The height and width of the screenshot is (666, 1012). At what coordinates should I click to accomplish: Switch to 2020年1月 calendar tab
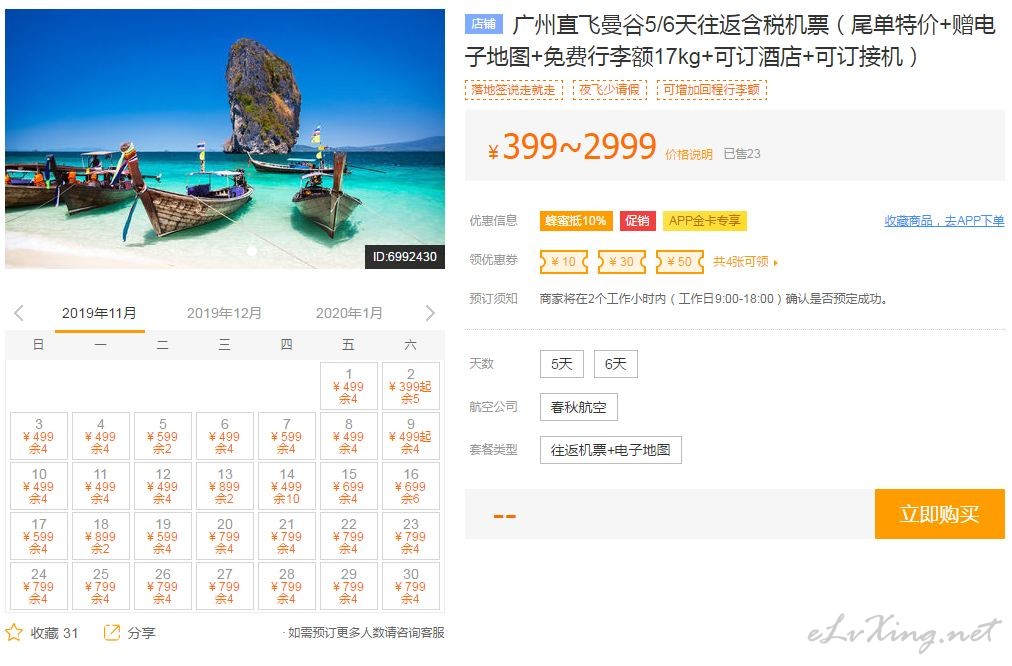pyautogui.click(x=349, y=313)
